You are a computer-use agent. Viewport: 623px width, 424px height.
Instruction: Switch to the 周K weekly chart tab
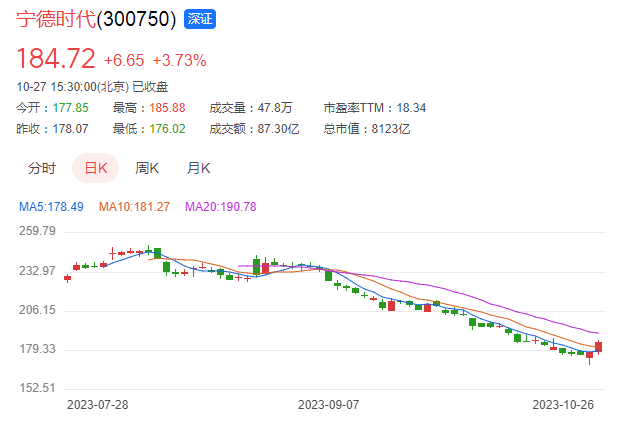tap(147, 168)
